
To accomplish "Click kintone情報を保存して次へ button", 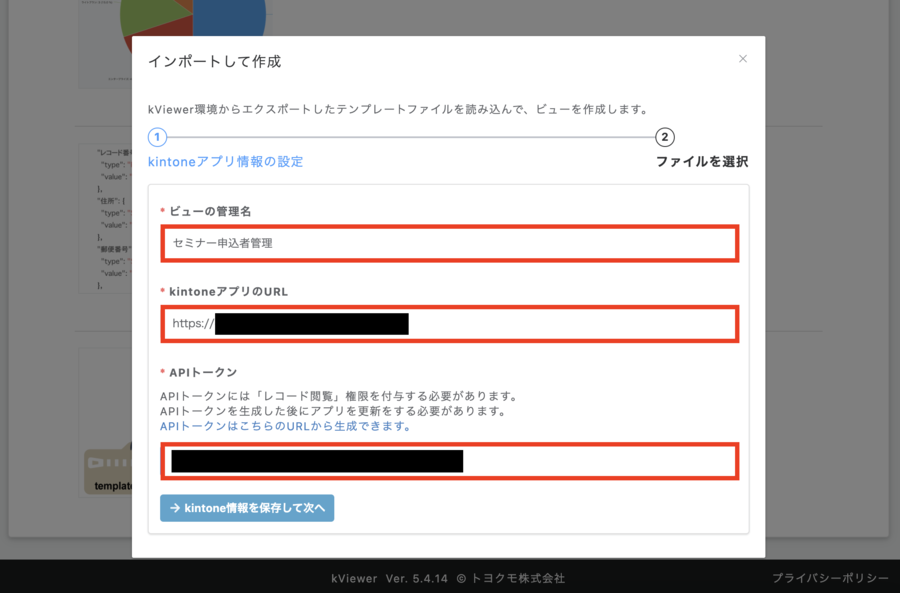I will pos(247,508).
